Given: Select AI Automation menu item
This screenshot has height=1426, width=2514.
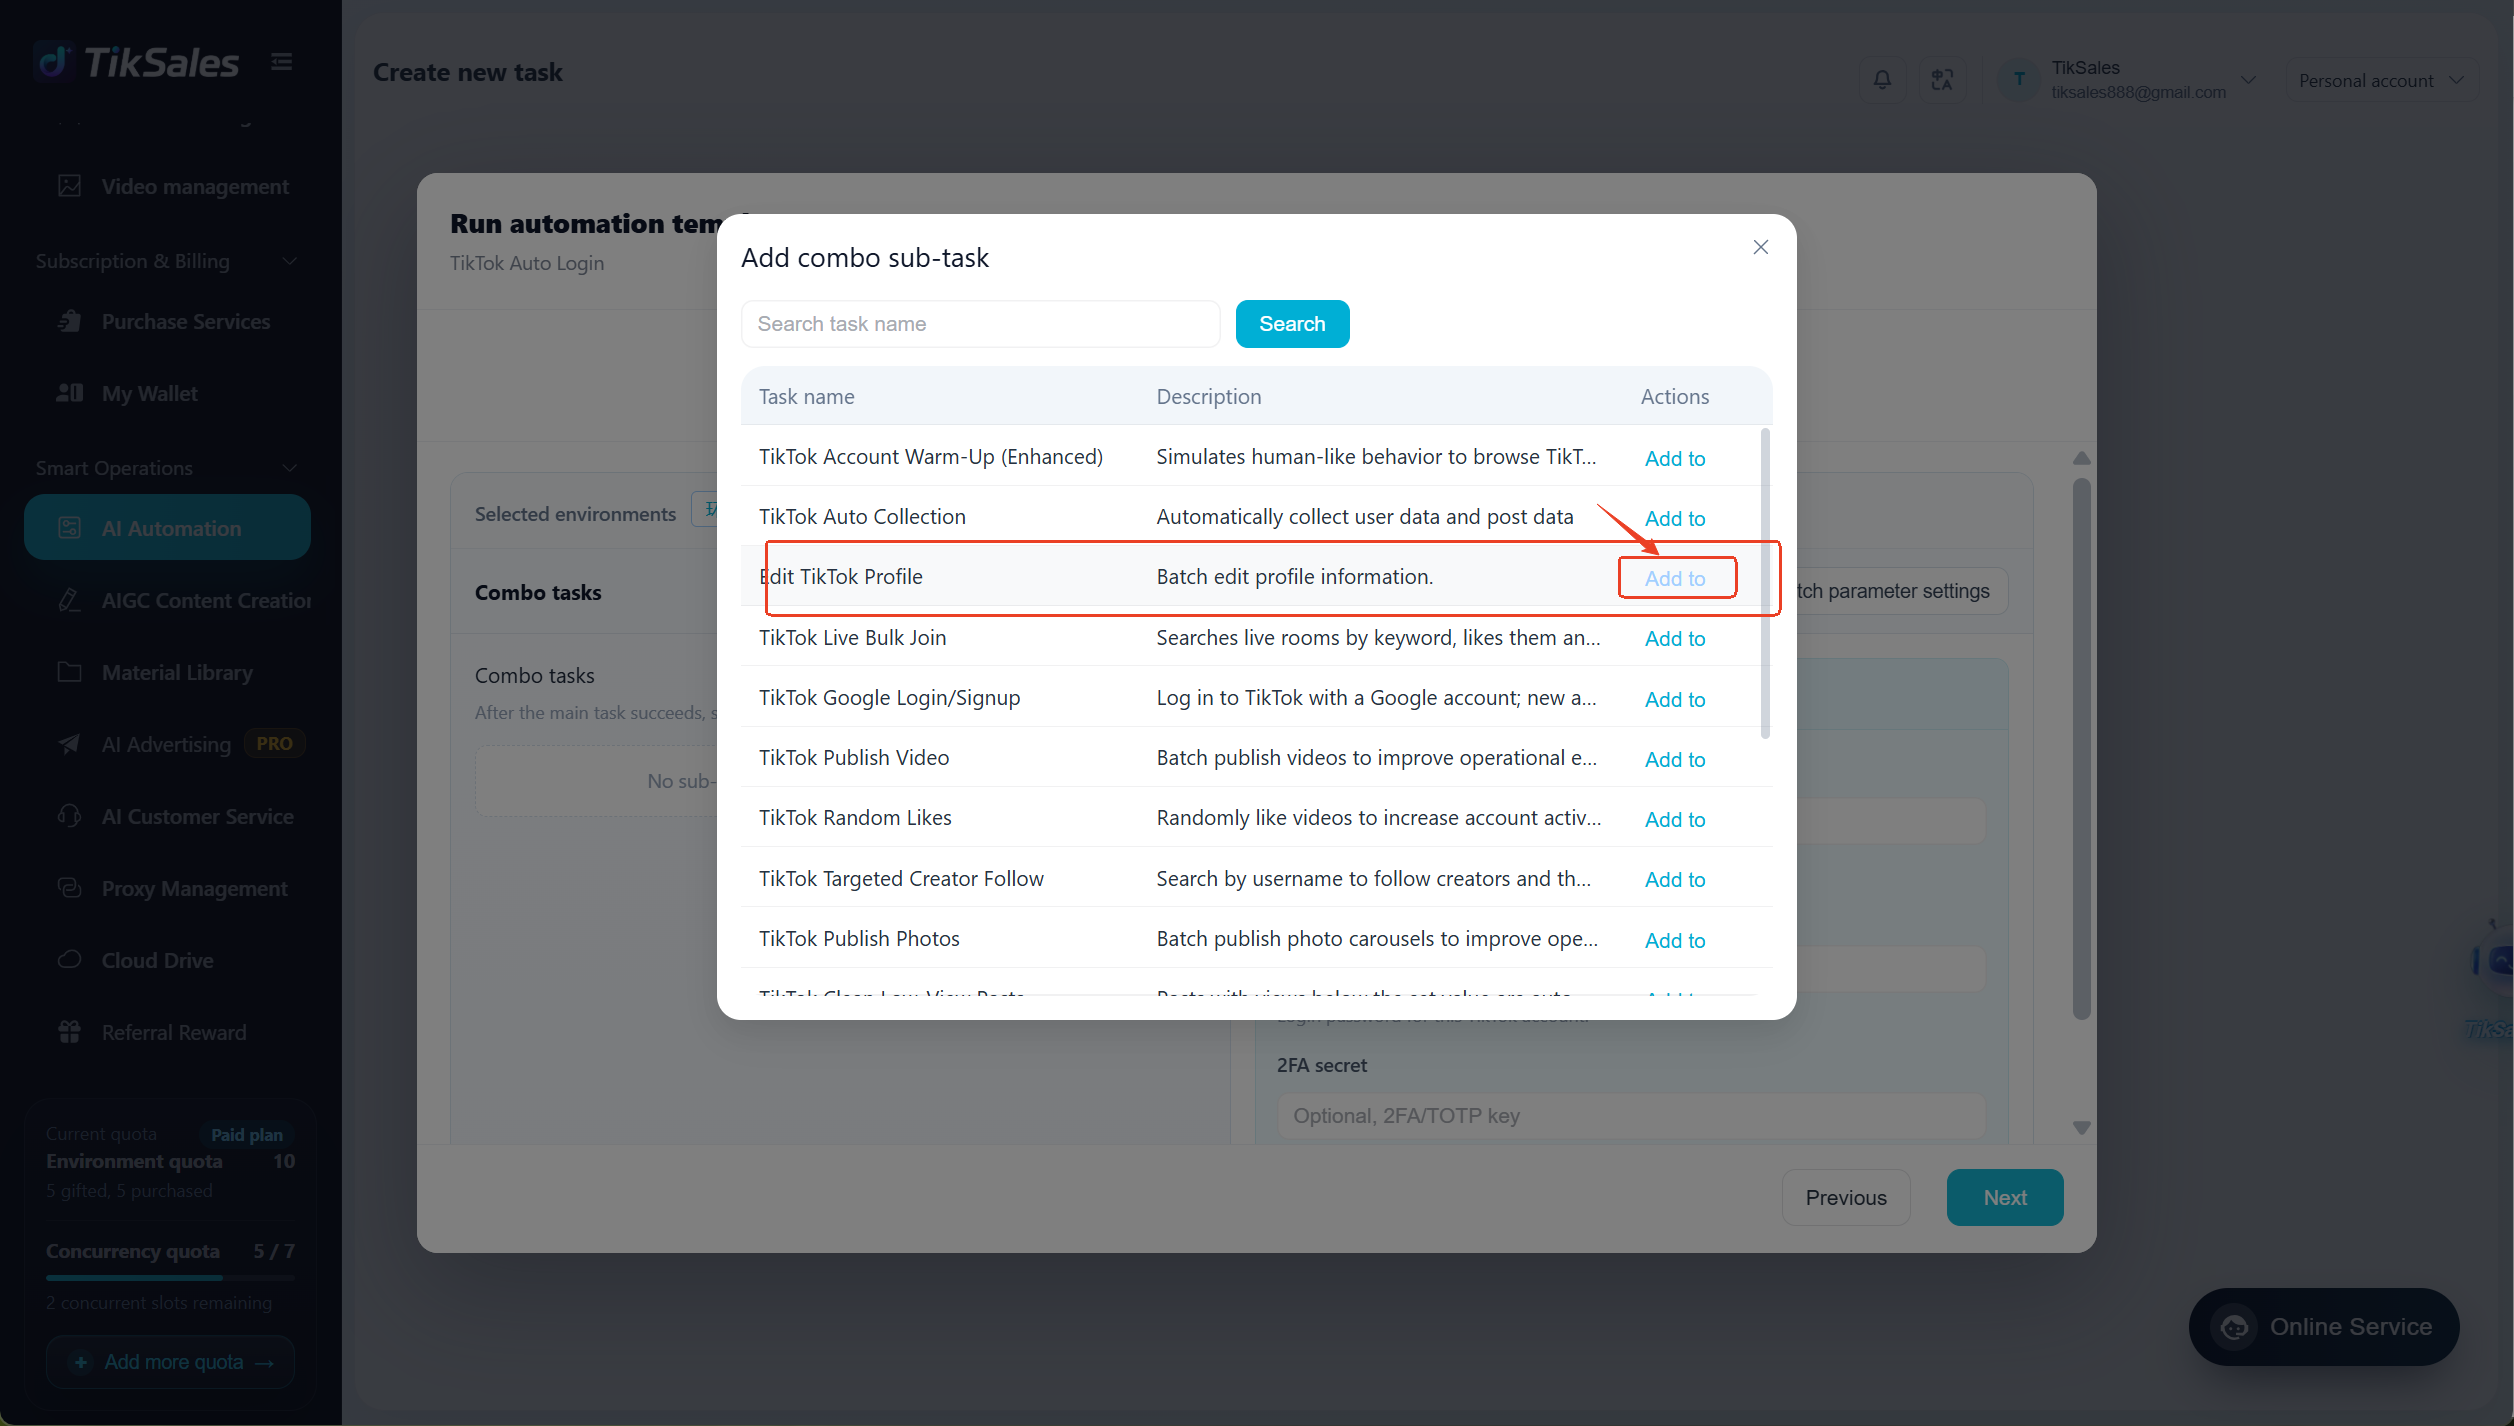Looking at the screenshot, I should tap(167, 528).
